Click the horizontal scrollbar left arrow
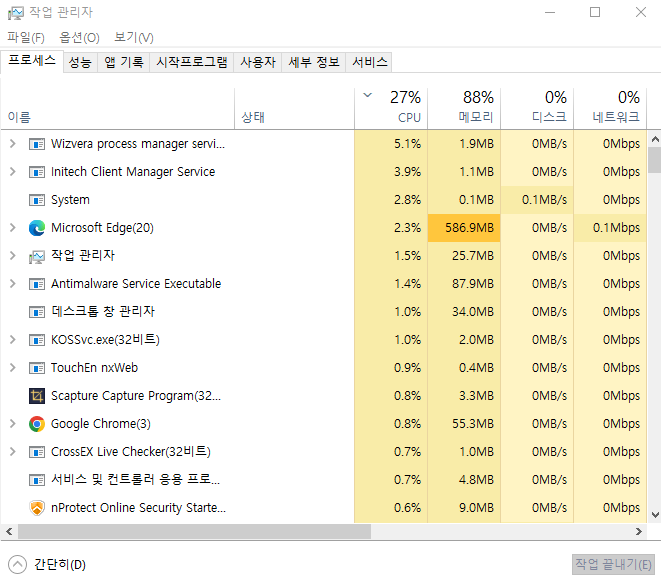The width and height of the screenshot is (661, 588). coord(9,532)
